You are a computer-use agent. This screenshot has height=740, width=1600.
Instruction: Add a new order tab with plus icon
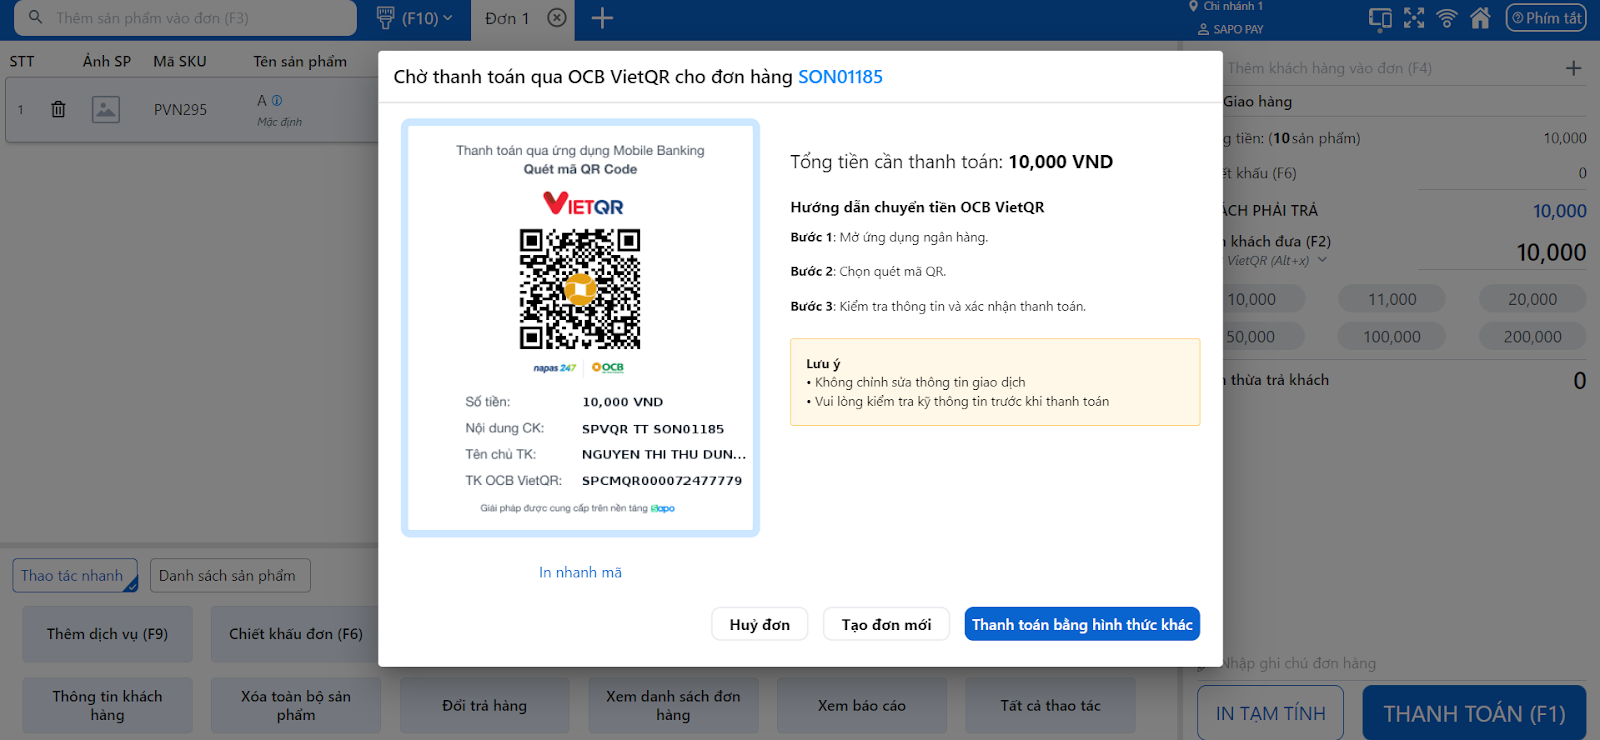coord(602,18)
